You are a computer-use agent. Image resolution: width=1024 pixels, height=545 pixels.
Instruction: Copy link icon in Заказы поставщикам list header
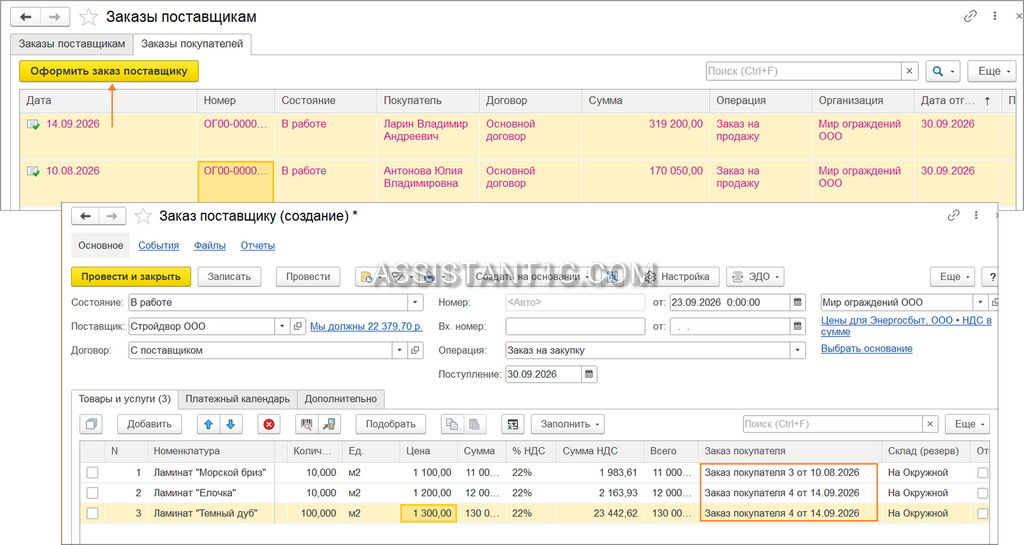(x=970, y=16)
